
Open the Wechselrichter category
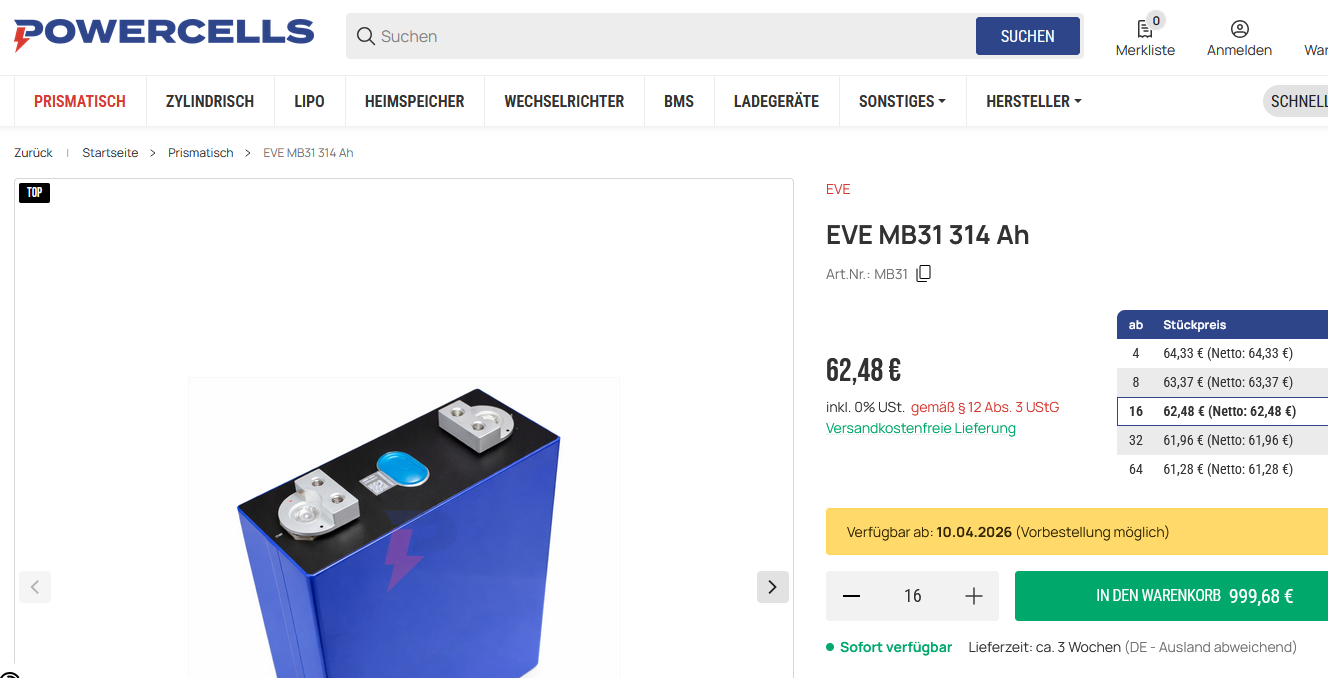(564, 101)
